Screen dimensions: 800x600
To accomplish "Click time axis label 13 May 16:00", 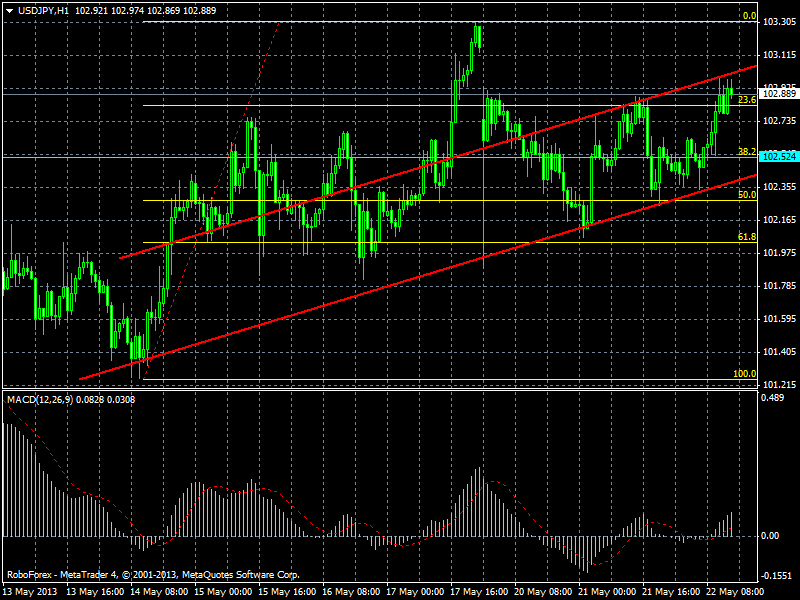I will 95,592.
